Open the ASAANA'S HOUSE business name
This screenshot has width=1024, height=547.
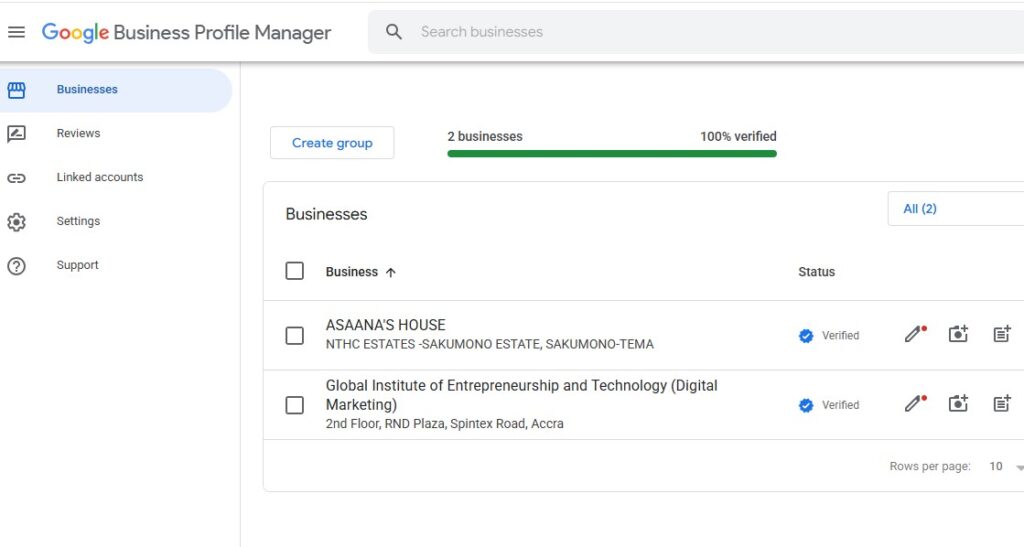click(x=385, y=325)
